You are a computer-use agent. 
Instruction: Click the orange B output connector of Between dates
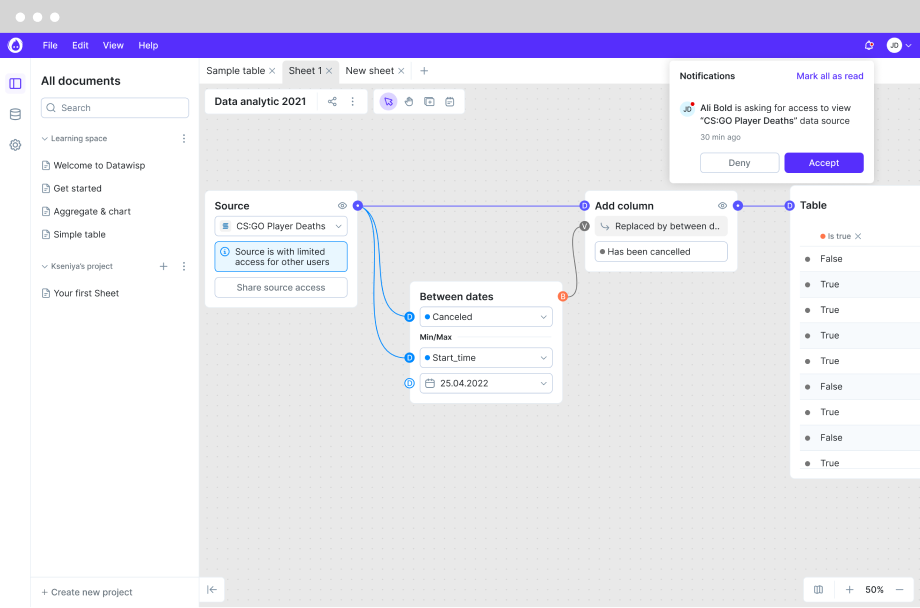pos(563,296)
